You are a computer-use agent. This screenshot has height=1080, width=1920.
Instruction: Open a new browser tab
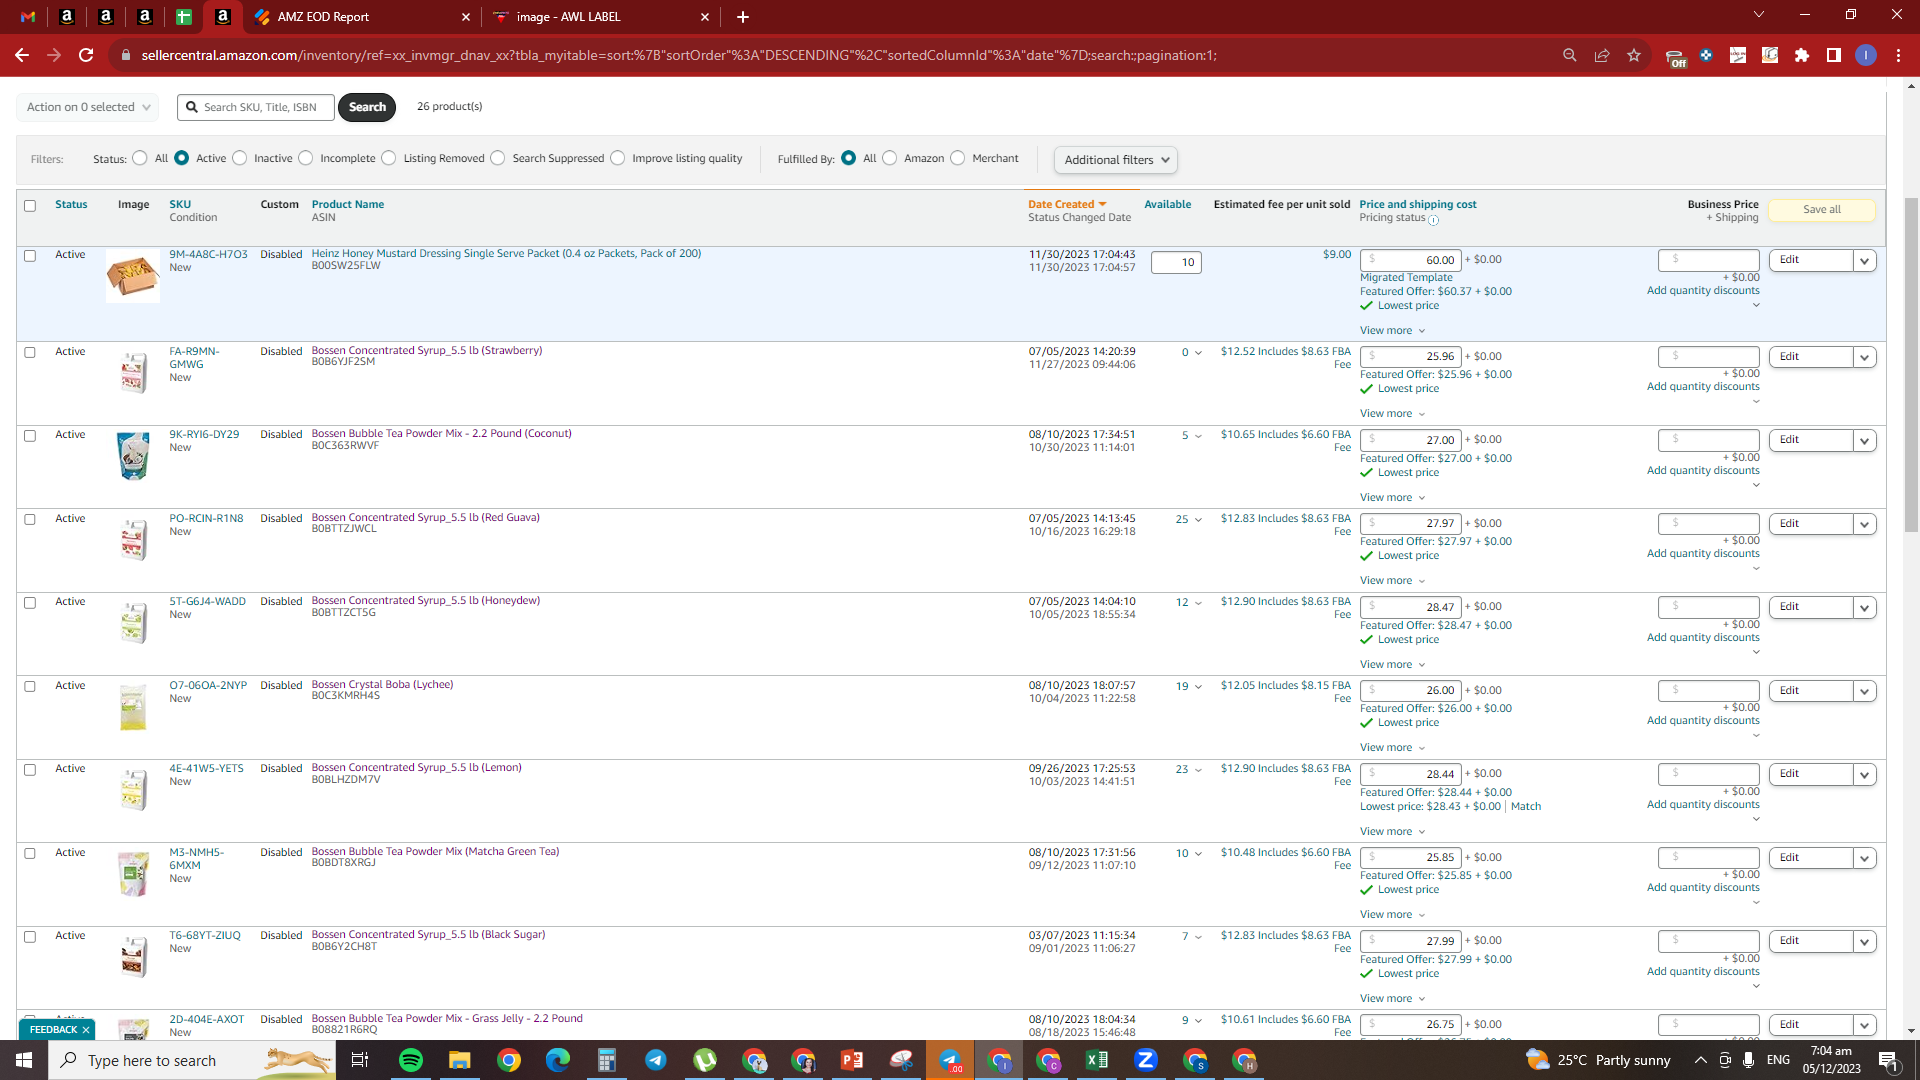pos(743,17)
